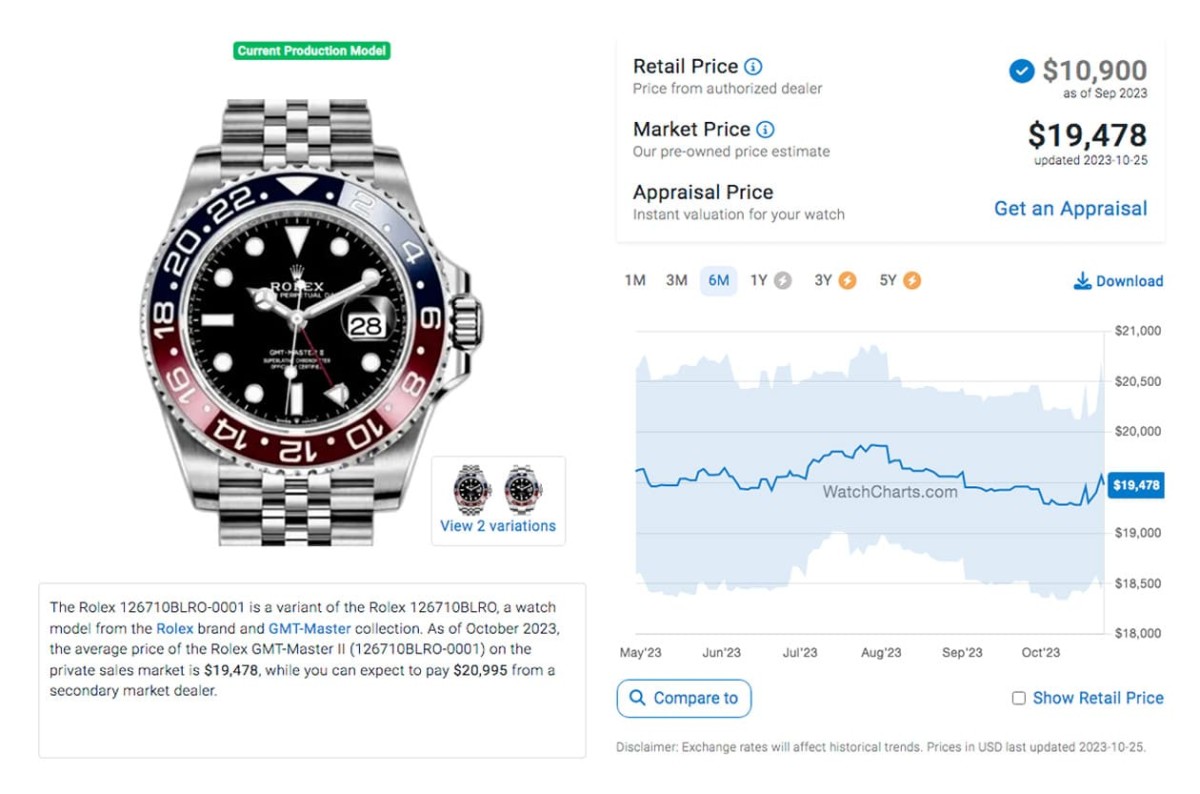Click the magnifier icon in Compare to
The height and width of the screenshot is (794, 1200).
point(635,698)
